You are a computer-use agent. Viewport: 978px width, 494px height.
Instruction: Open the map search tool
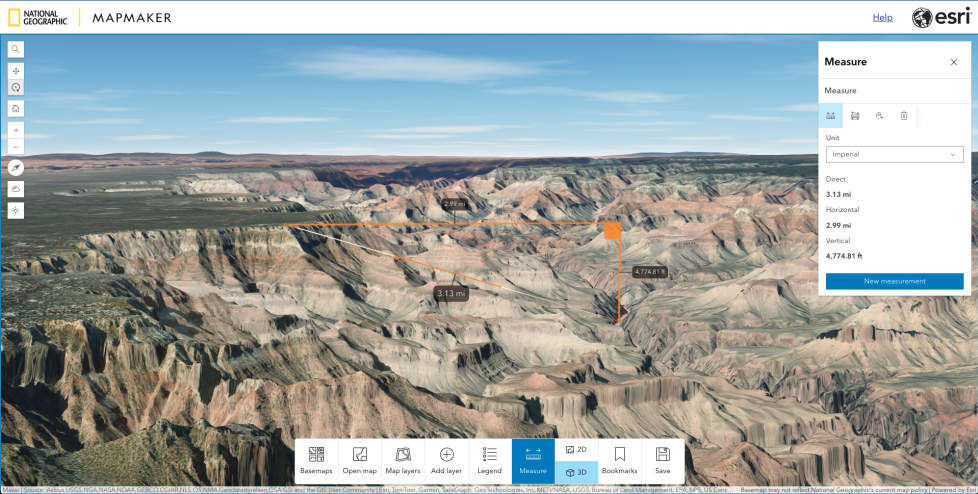[x=16, y=49]
